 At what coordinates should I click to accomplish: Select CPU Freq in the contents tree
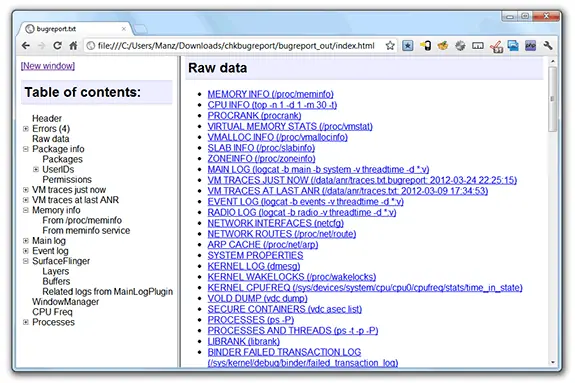52,312
